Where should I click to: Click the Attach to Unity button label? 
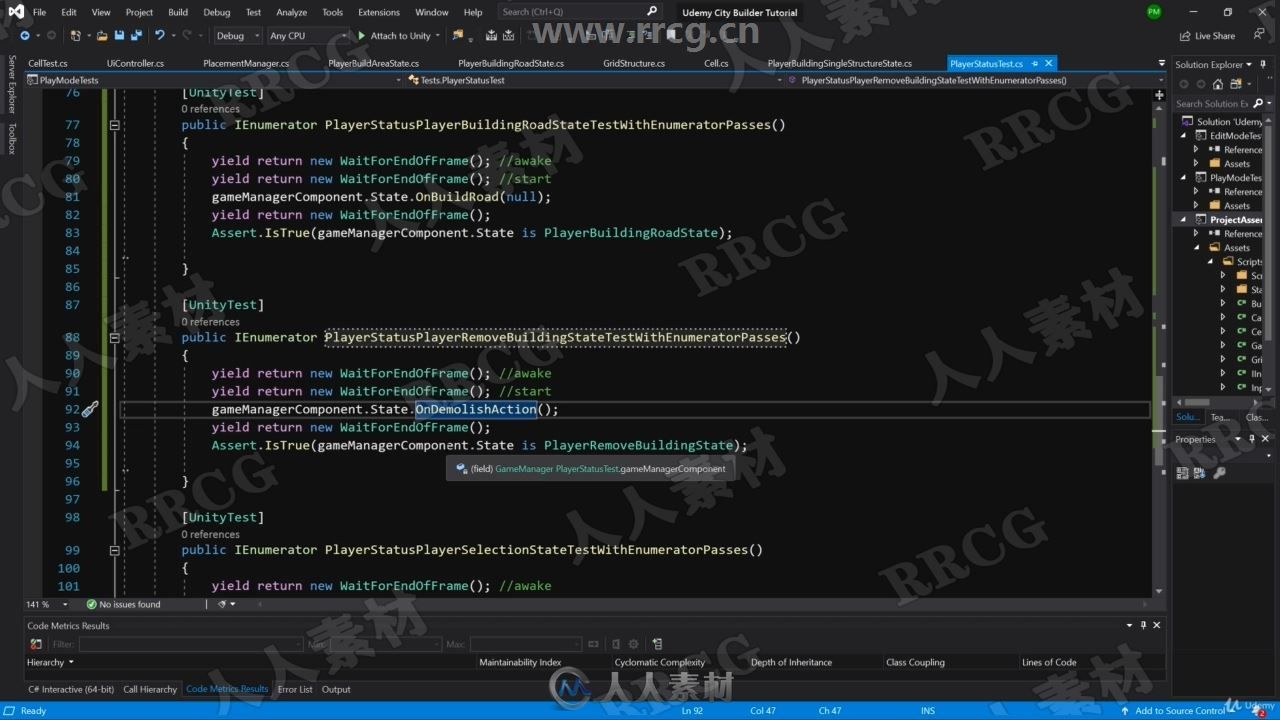click(401, 36)
